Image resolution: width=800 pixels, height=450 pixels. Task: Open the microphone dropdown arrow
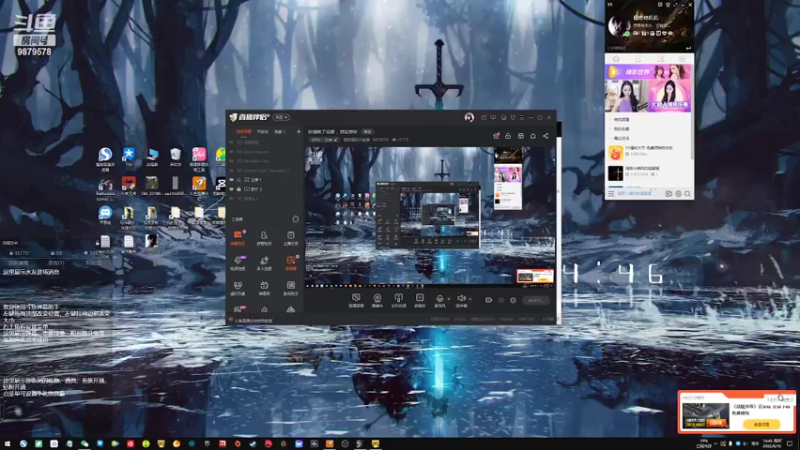pyautogui.click(x=448, y=299)
